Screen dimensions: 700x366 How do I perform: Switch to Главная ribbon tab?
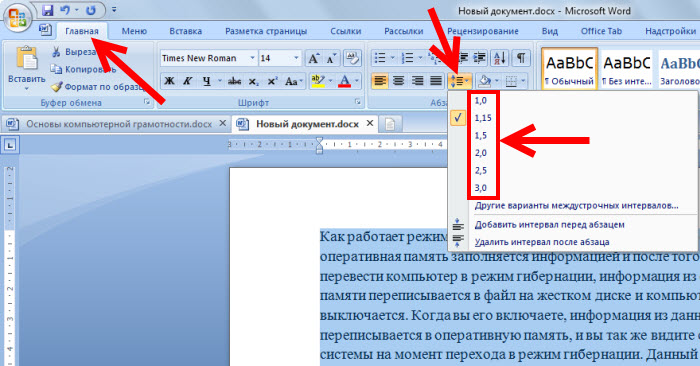[82, 31]
